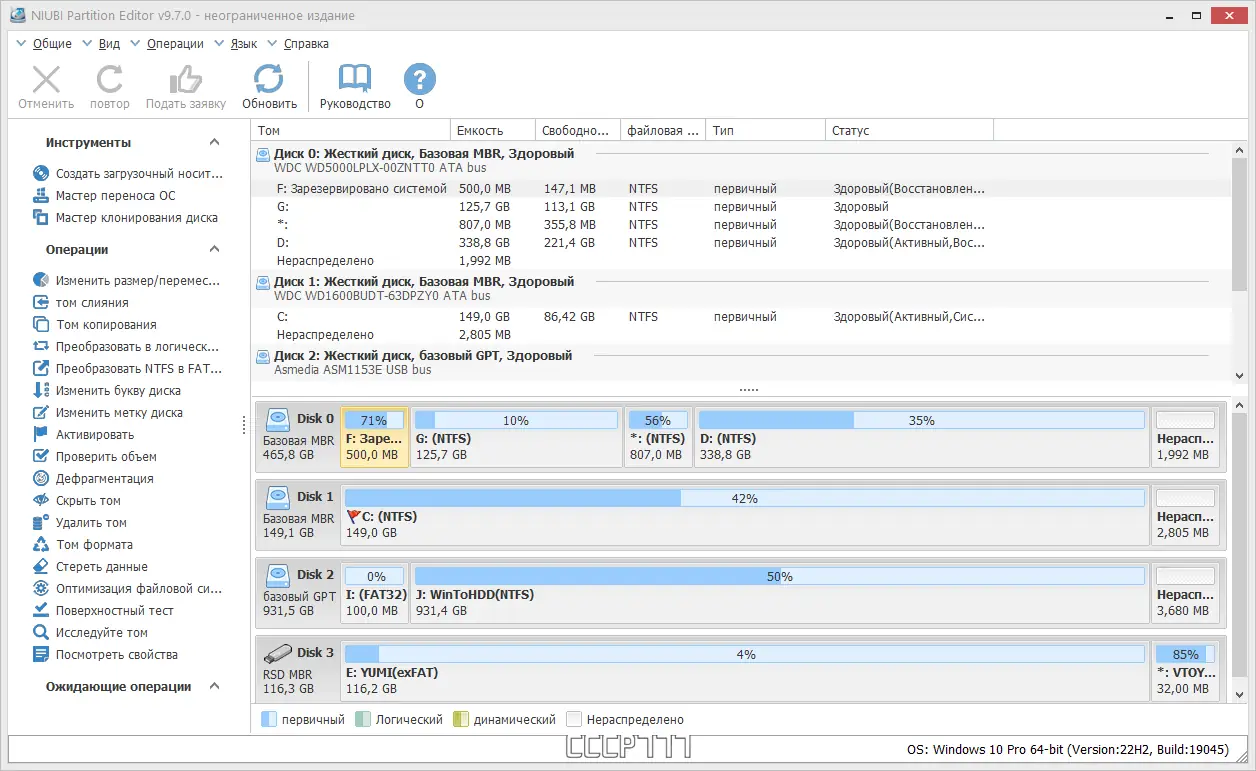Sort by the Свободно column header

(x=577, y=130)
